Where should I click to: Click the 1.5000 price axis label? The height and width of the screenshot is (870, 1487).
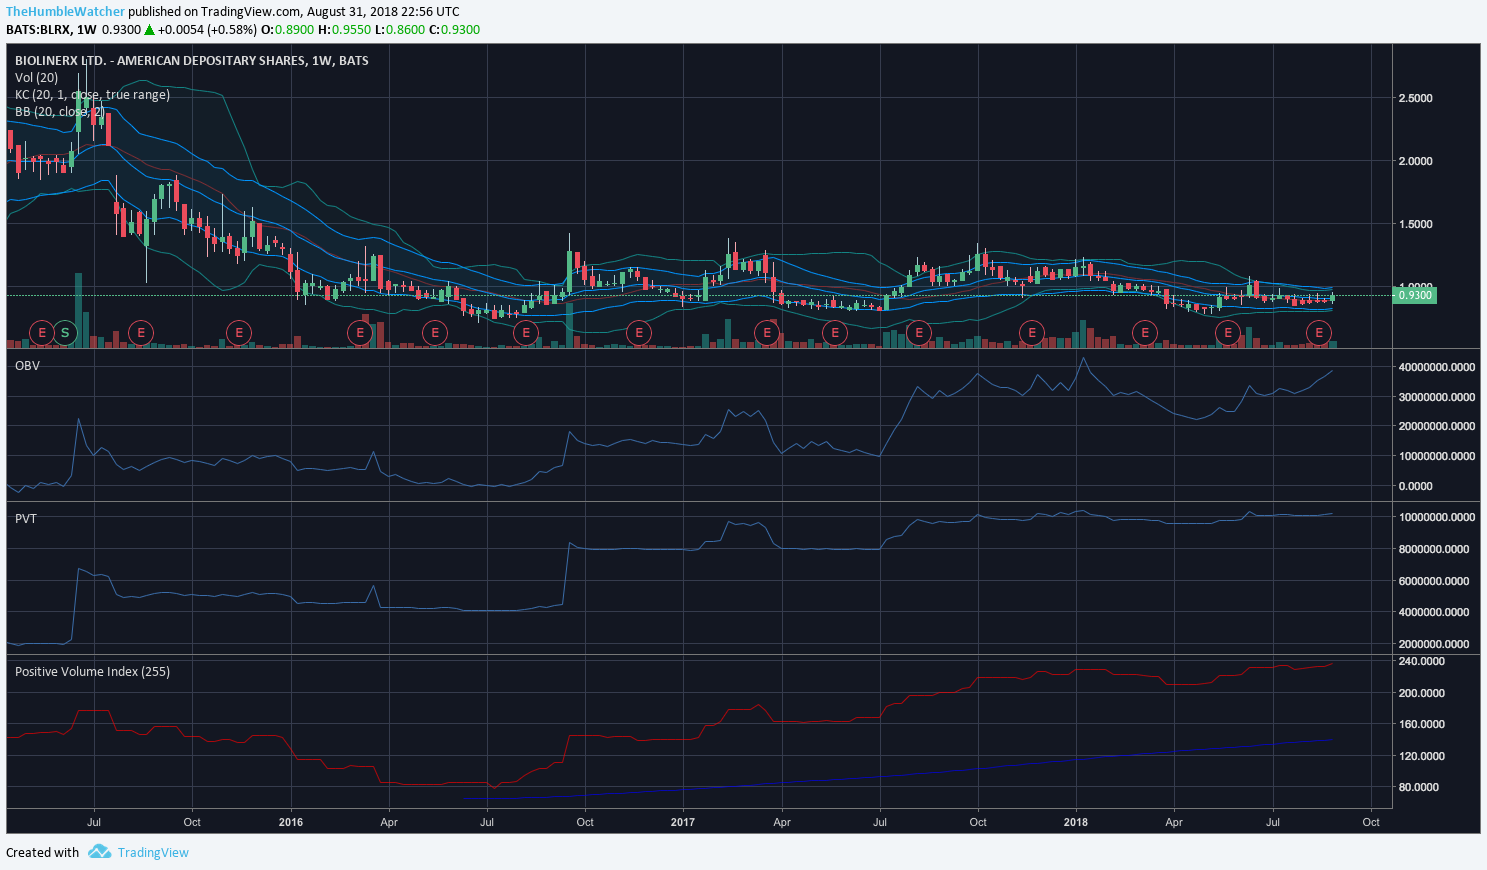[1415, 224]
